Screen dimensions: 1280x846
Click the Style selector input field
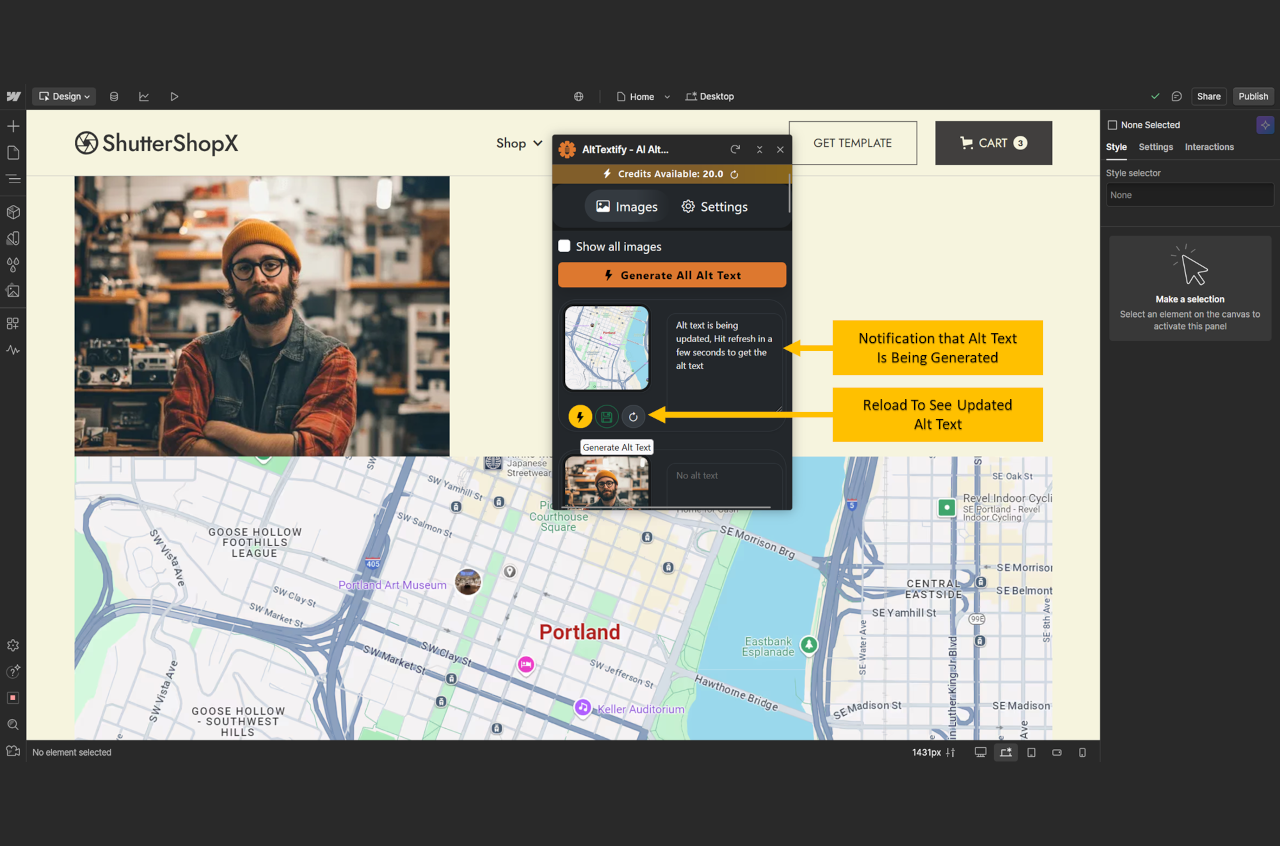tap(1190, 195)
